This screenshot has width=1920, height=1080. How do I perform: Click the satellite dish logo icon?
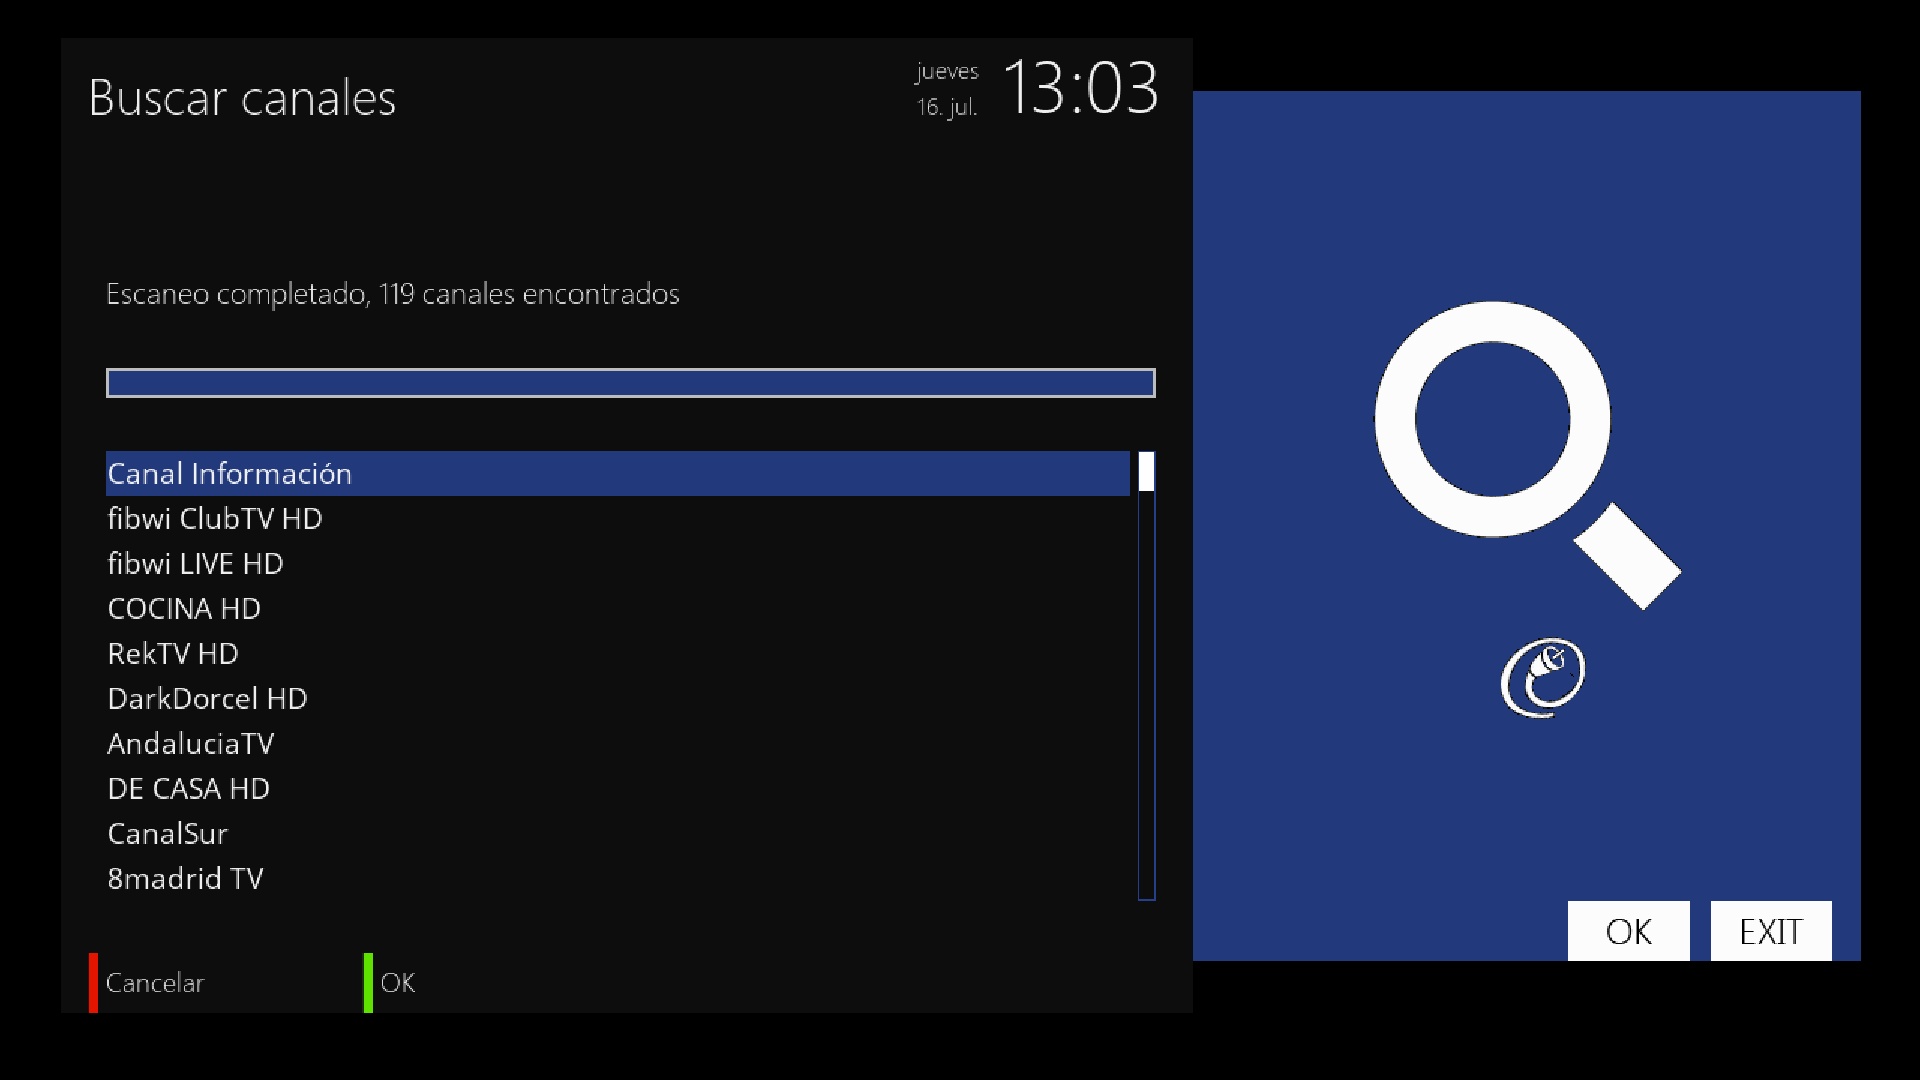1543,678
